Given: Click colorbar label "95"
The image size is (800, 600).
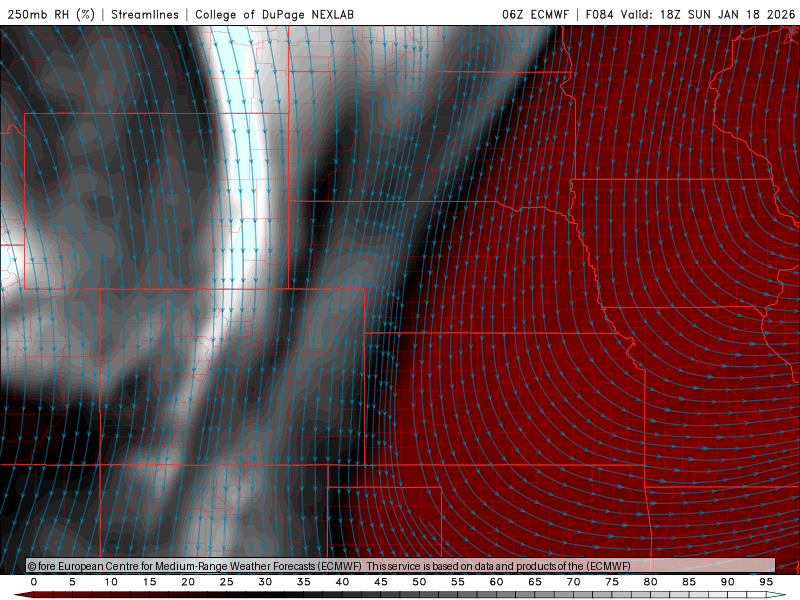Looking at the screenshot, I should [766, 582].
